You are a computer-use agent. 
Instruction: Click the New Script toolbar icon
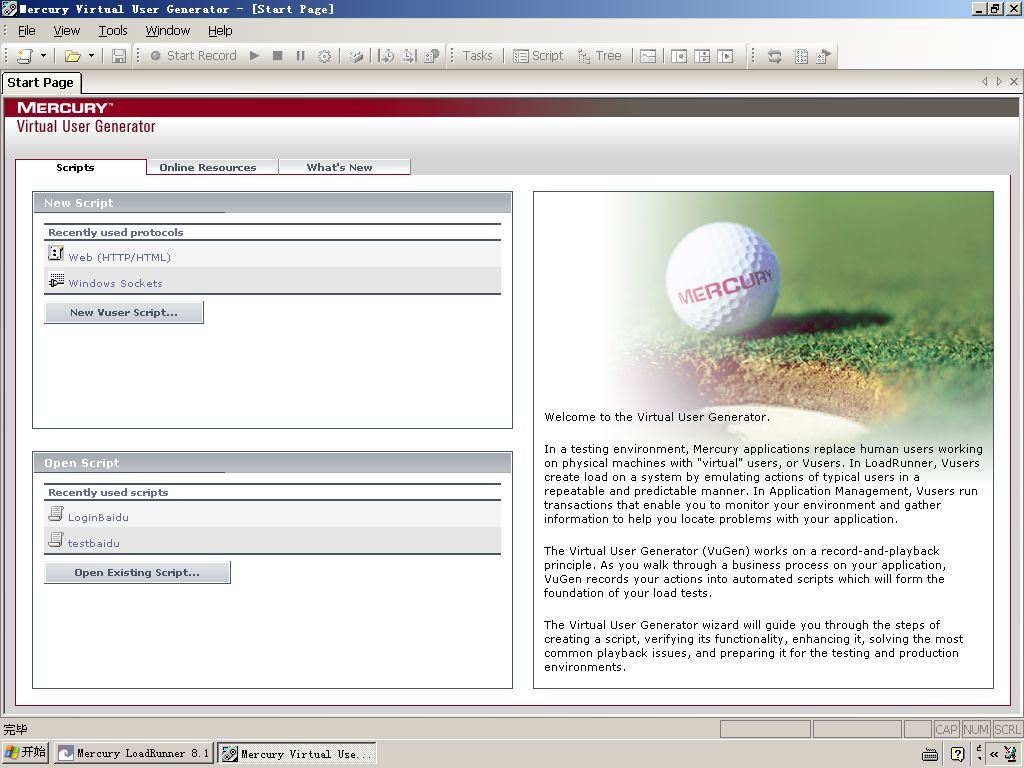(24, 56)
